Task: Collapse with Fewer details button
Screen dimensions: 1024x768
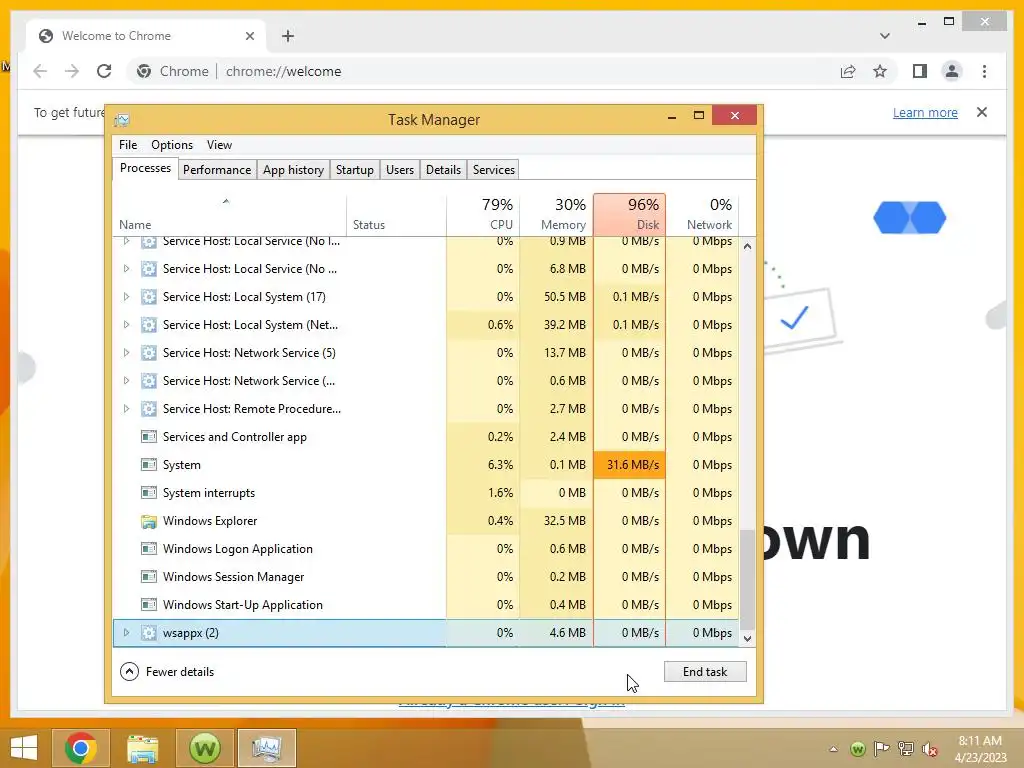Action: 167,671
